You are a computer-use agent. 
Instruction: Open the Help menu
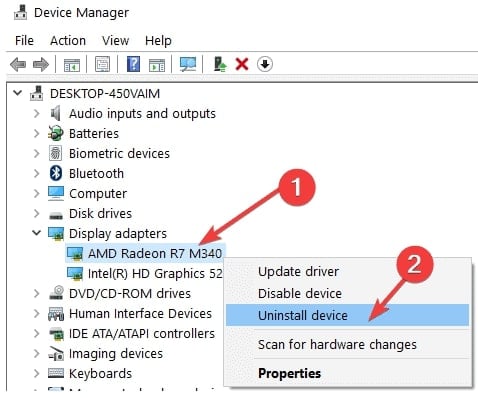click(158, 41)
